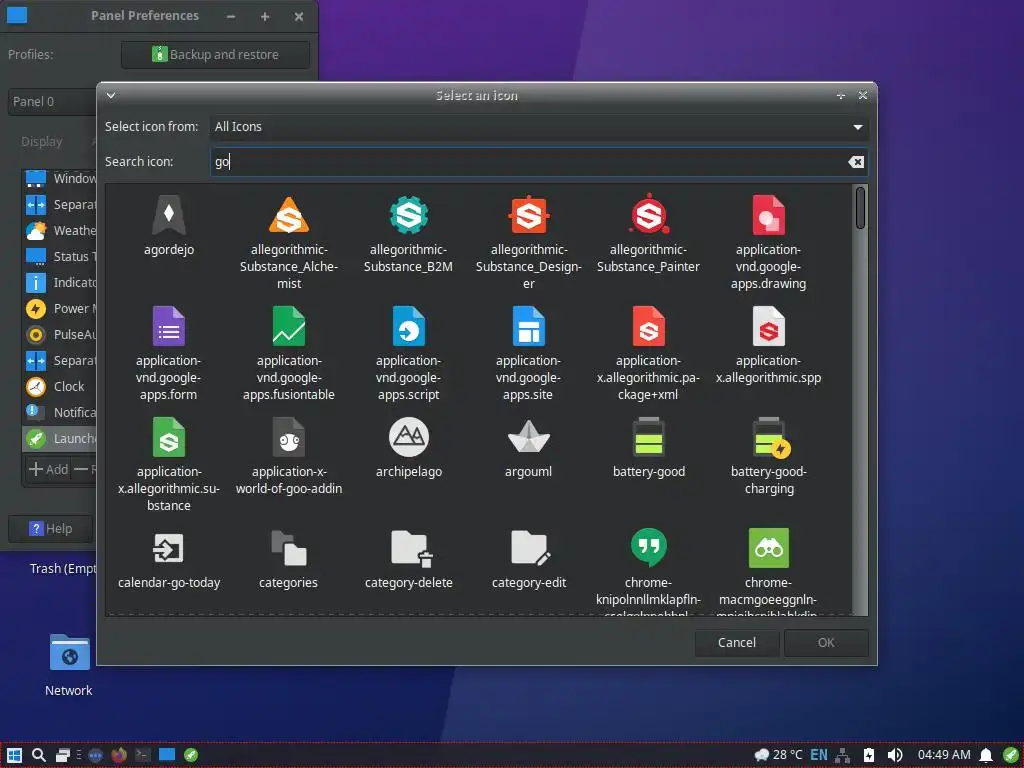Confirm with the OK button

(x=826, y=643)
